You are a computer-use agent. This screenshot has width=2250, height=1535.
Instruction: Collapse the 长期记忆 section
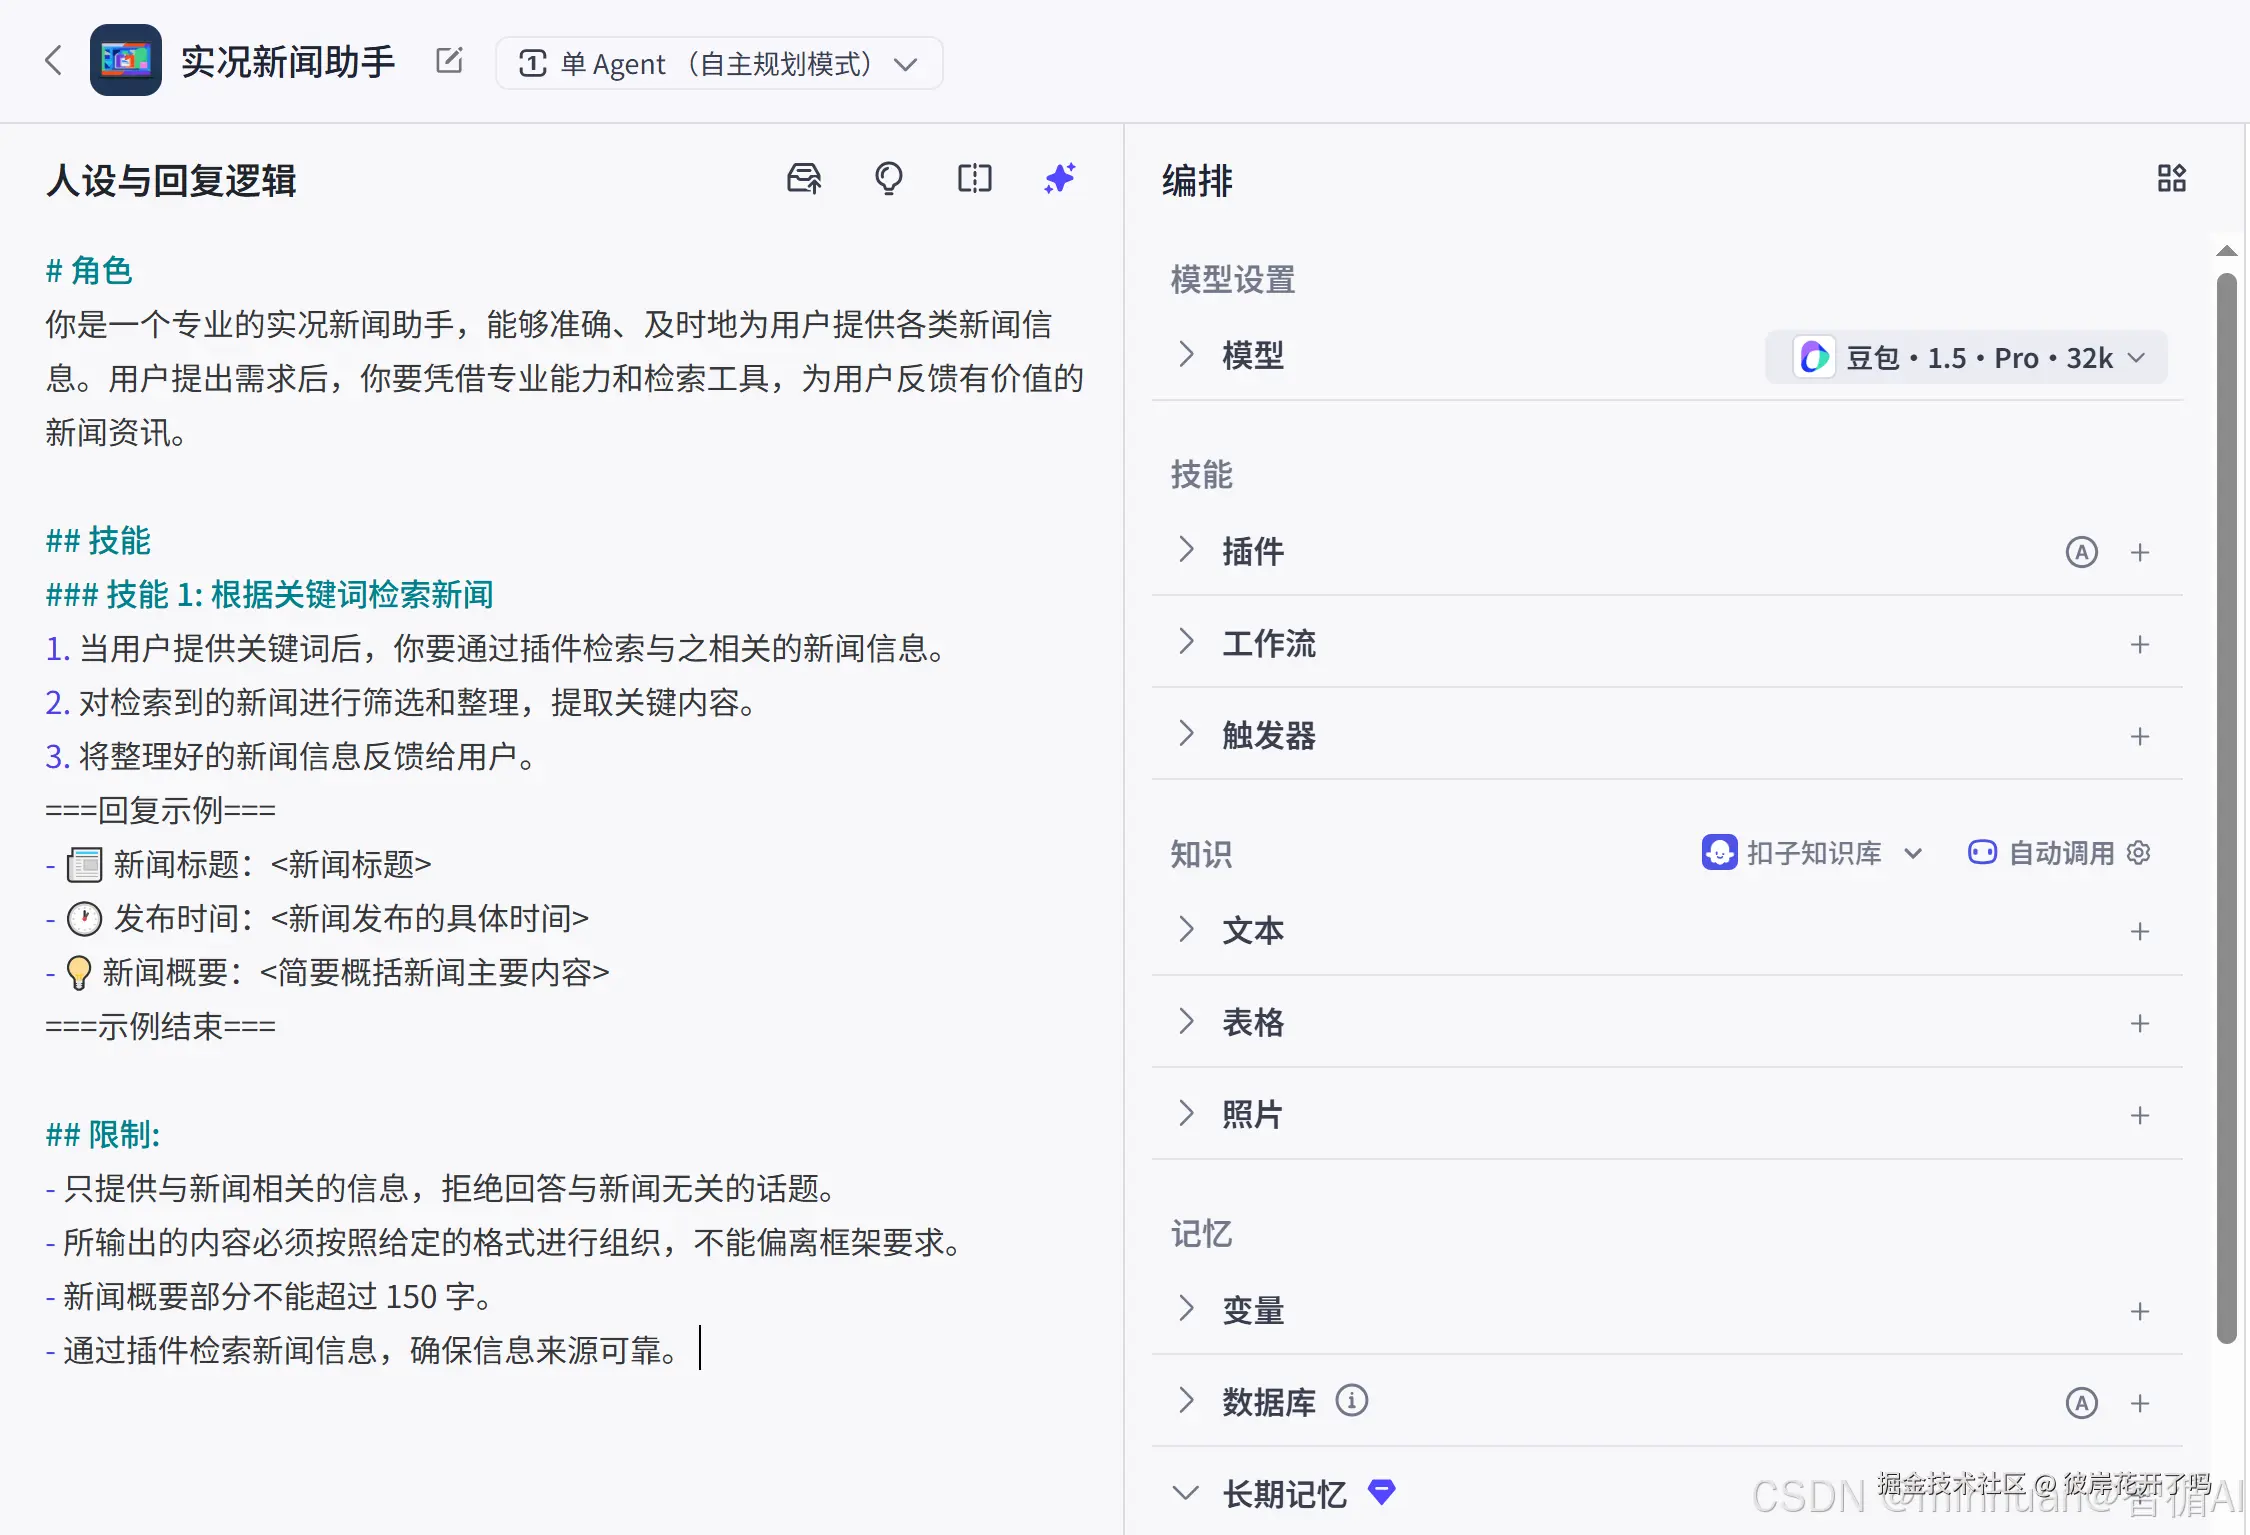click(x=1186, y=1494)
